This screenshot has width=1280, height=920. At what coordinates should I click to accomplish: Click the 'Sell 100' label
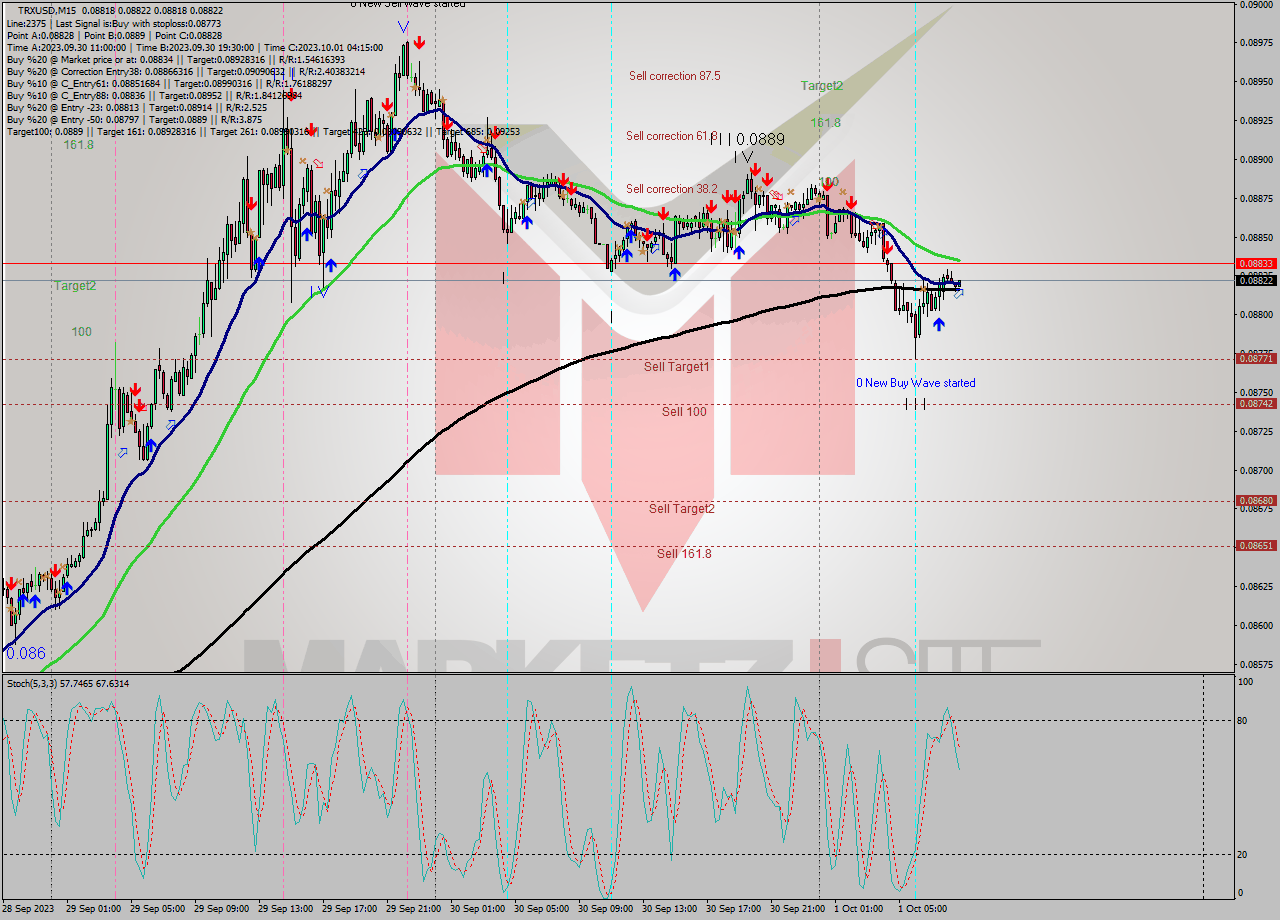click(x=684, y=412)
